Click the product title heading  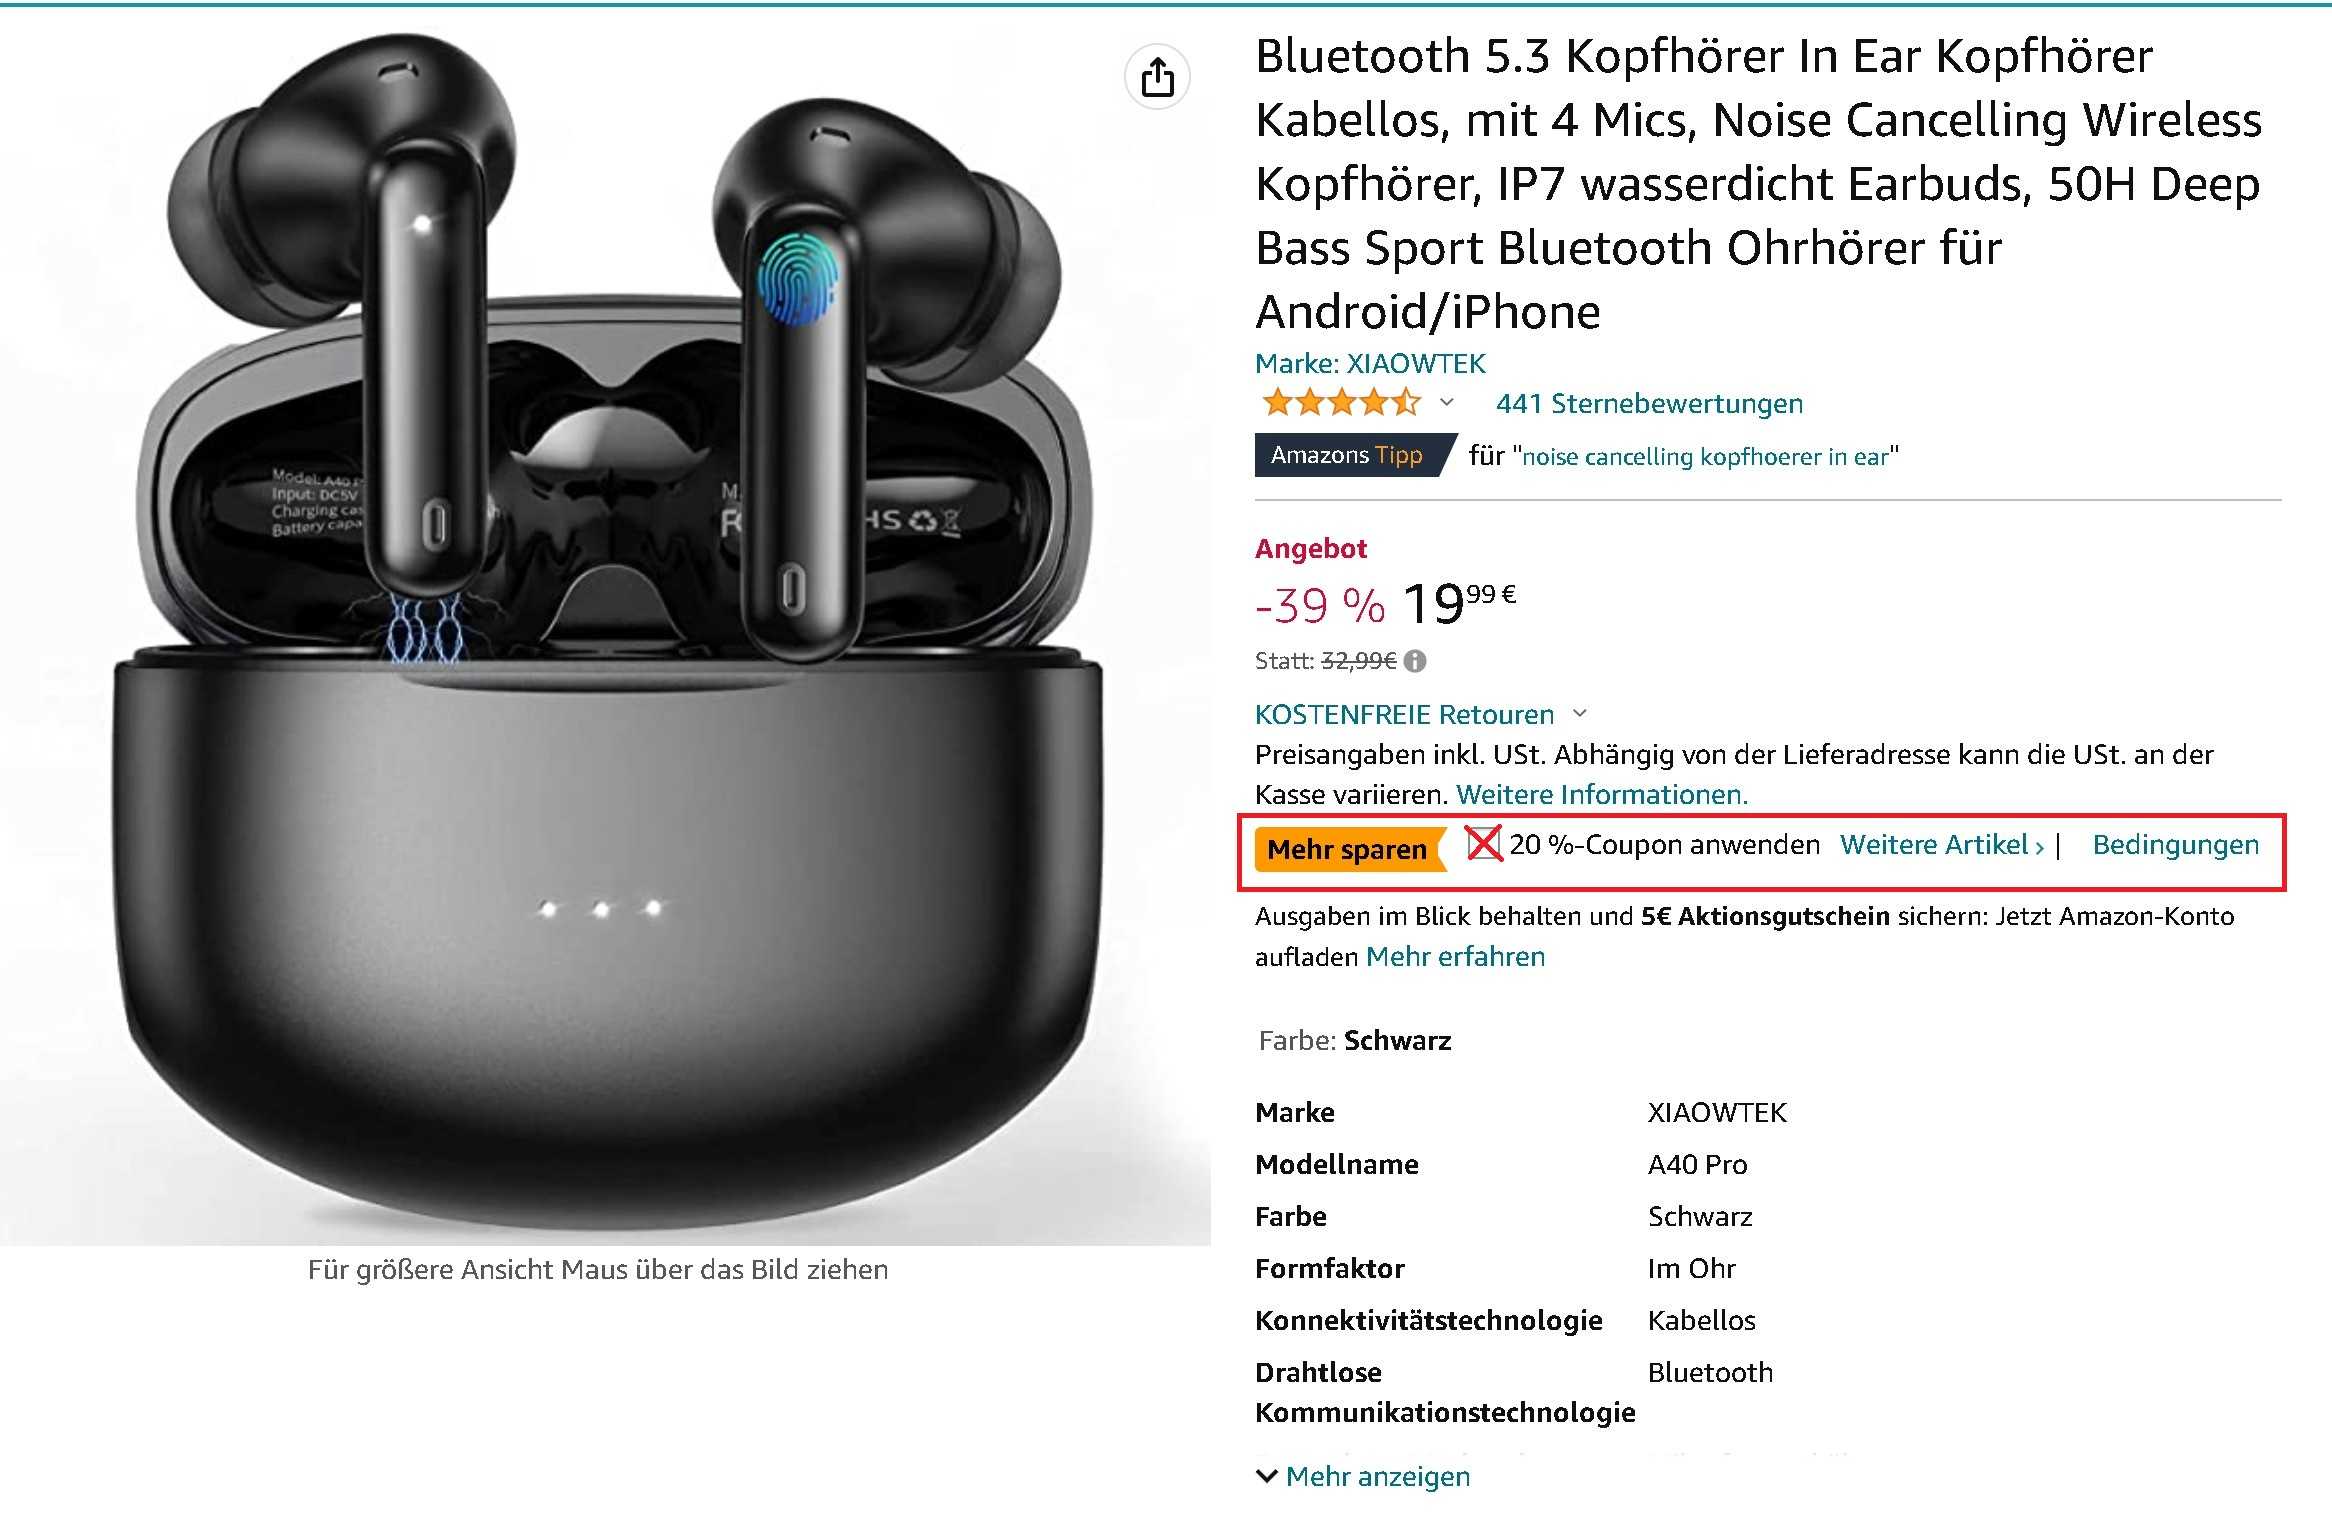click(1758, 183)
